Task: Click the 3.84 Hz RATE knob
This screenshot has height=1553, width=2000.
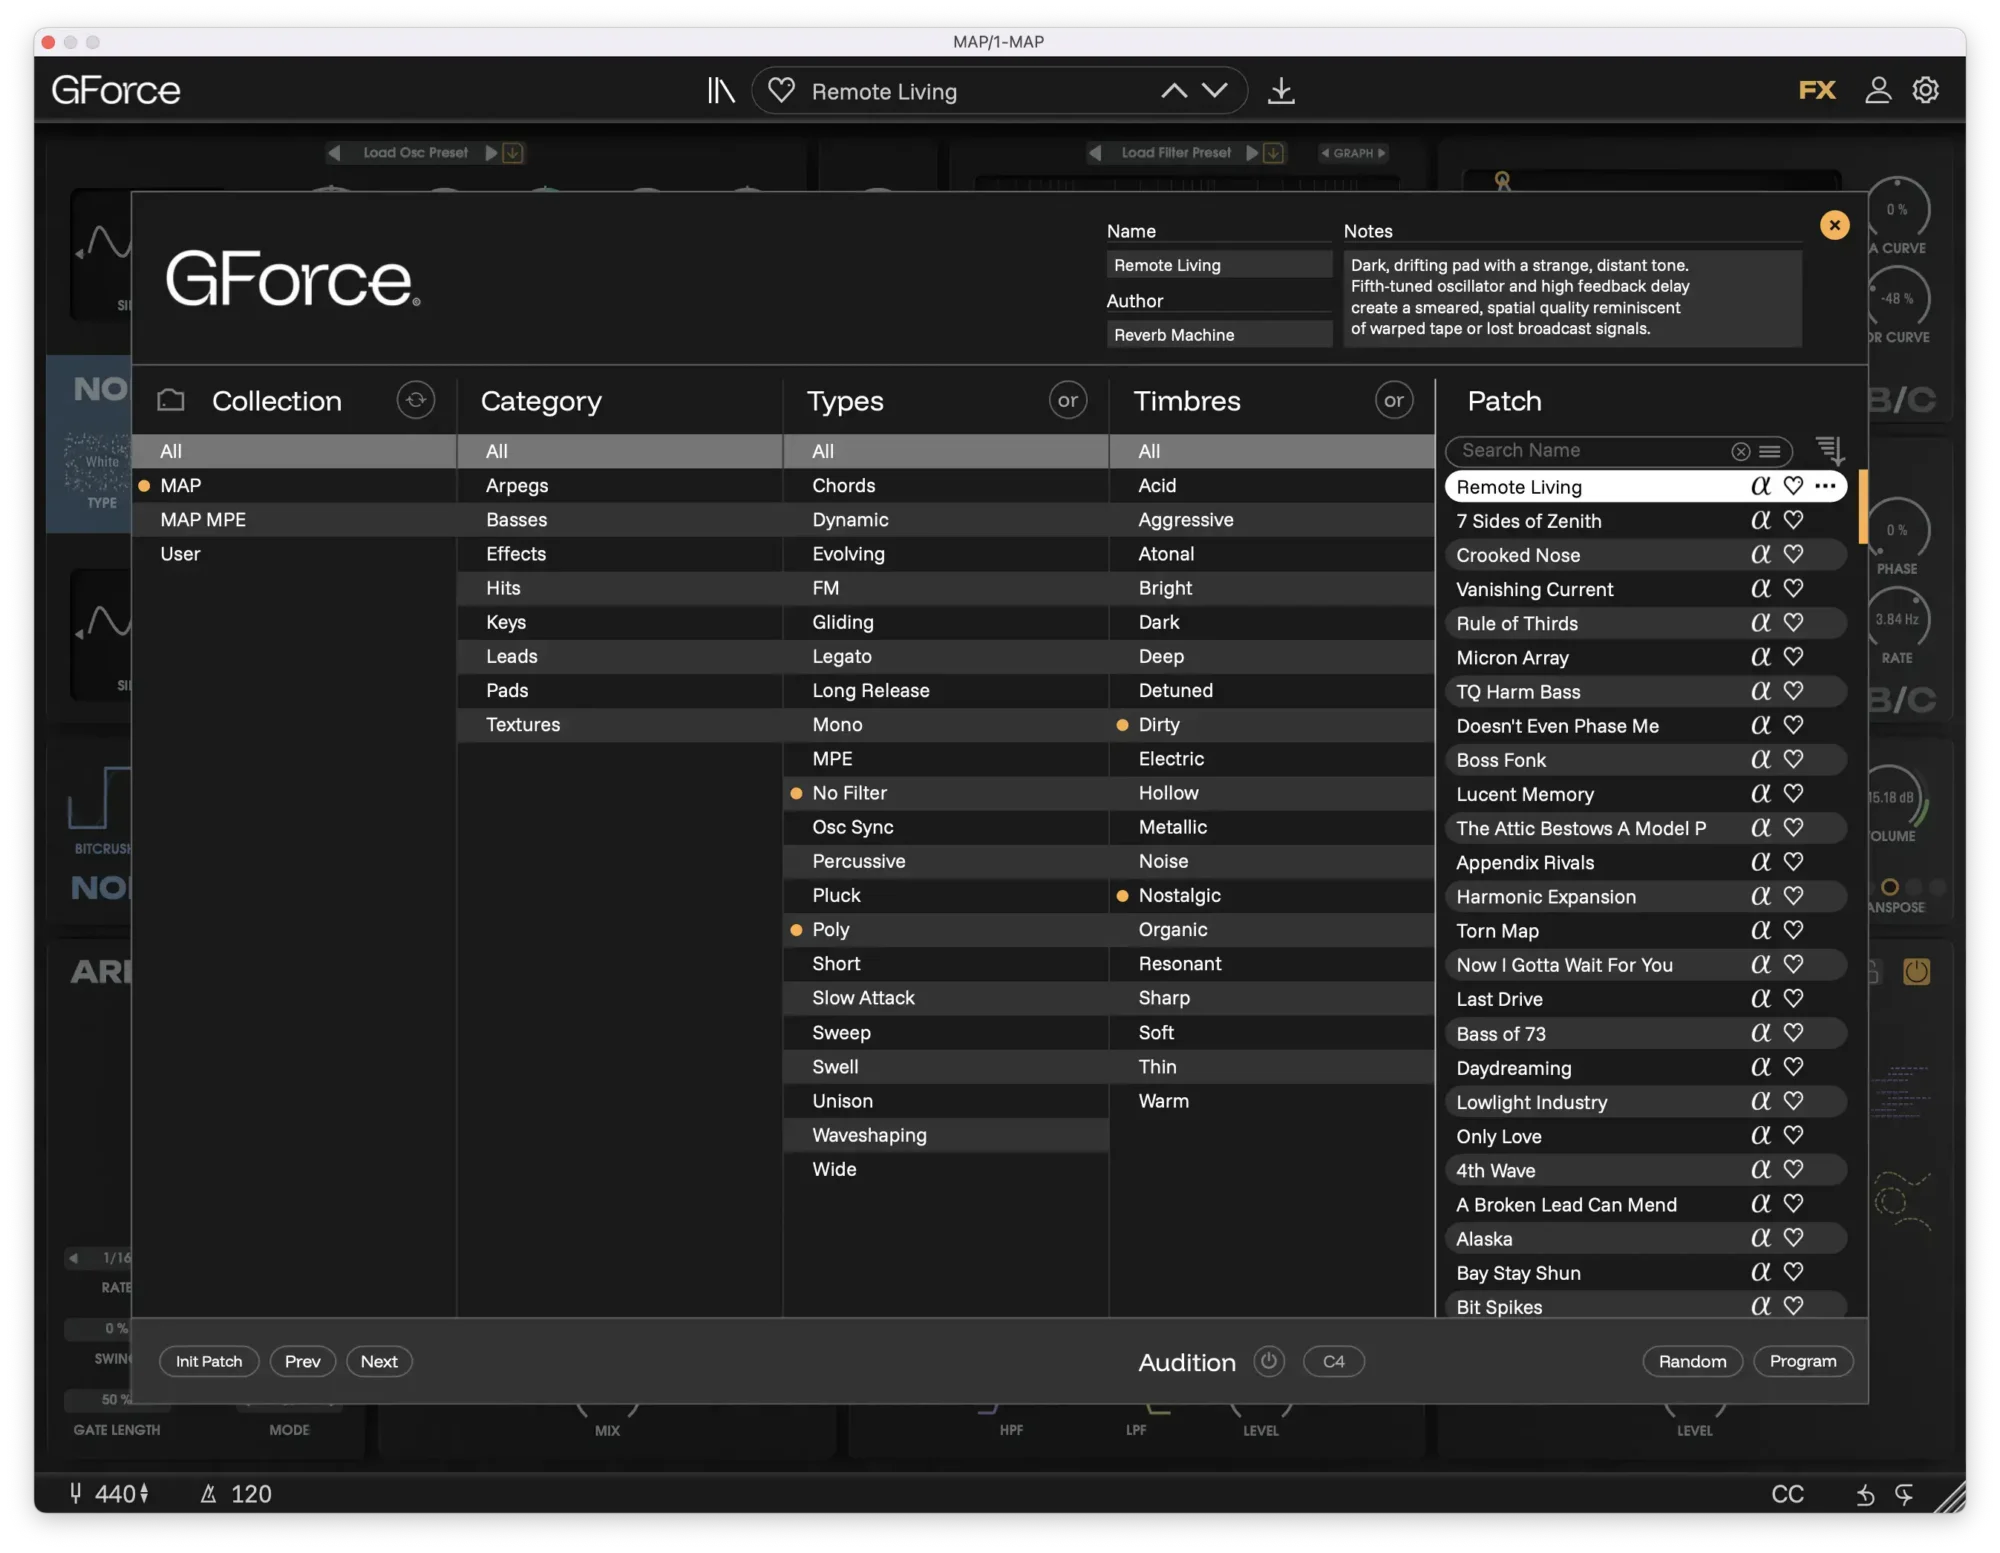Action: click(x=1897, y=619)
